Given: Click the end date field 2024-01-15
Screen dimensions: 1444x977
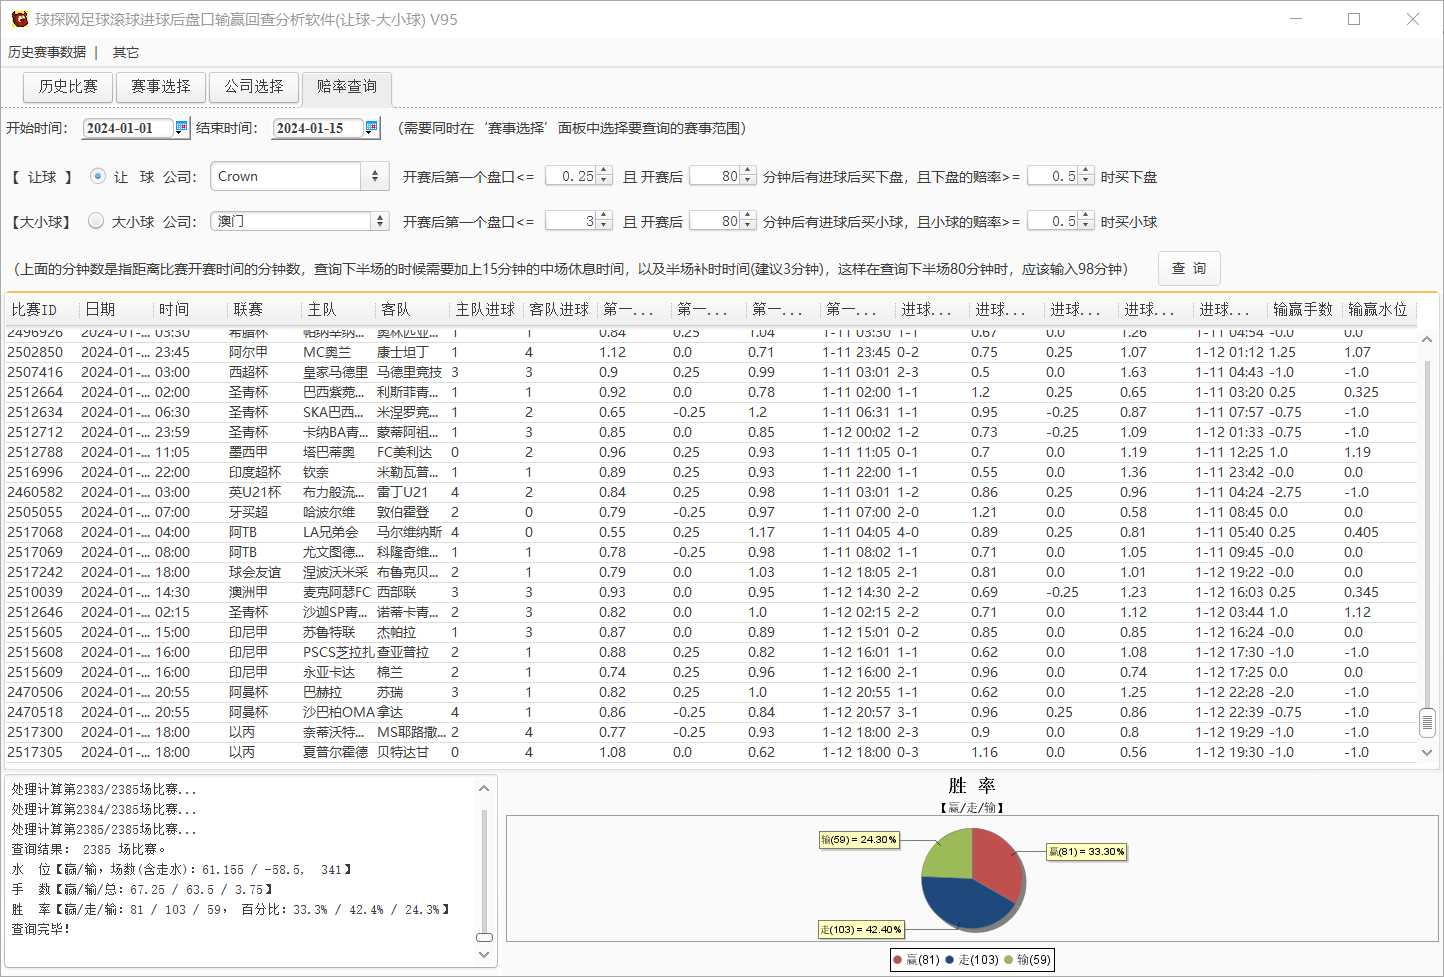Looking at the screenshot, I should coord(319,128).
